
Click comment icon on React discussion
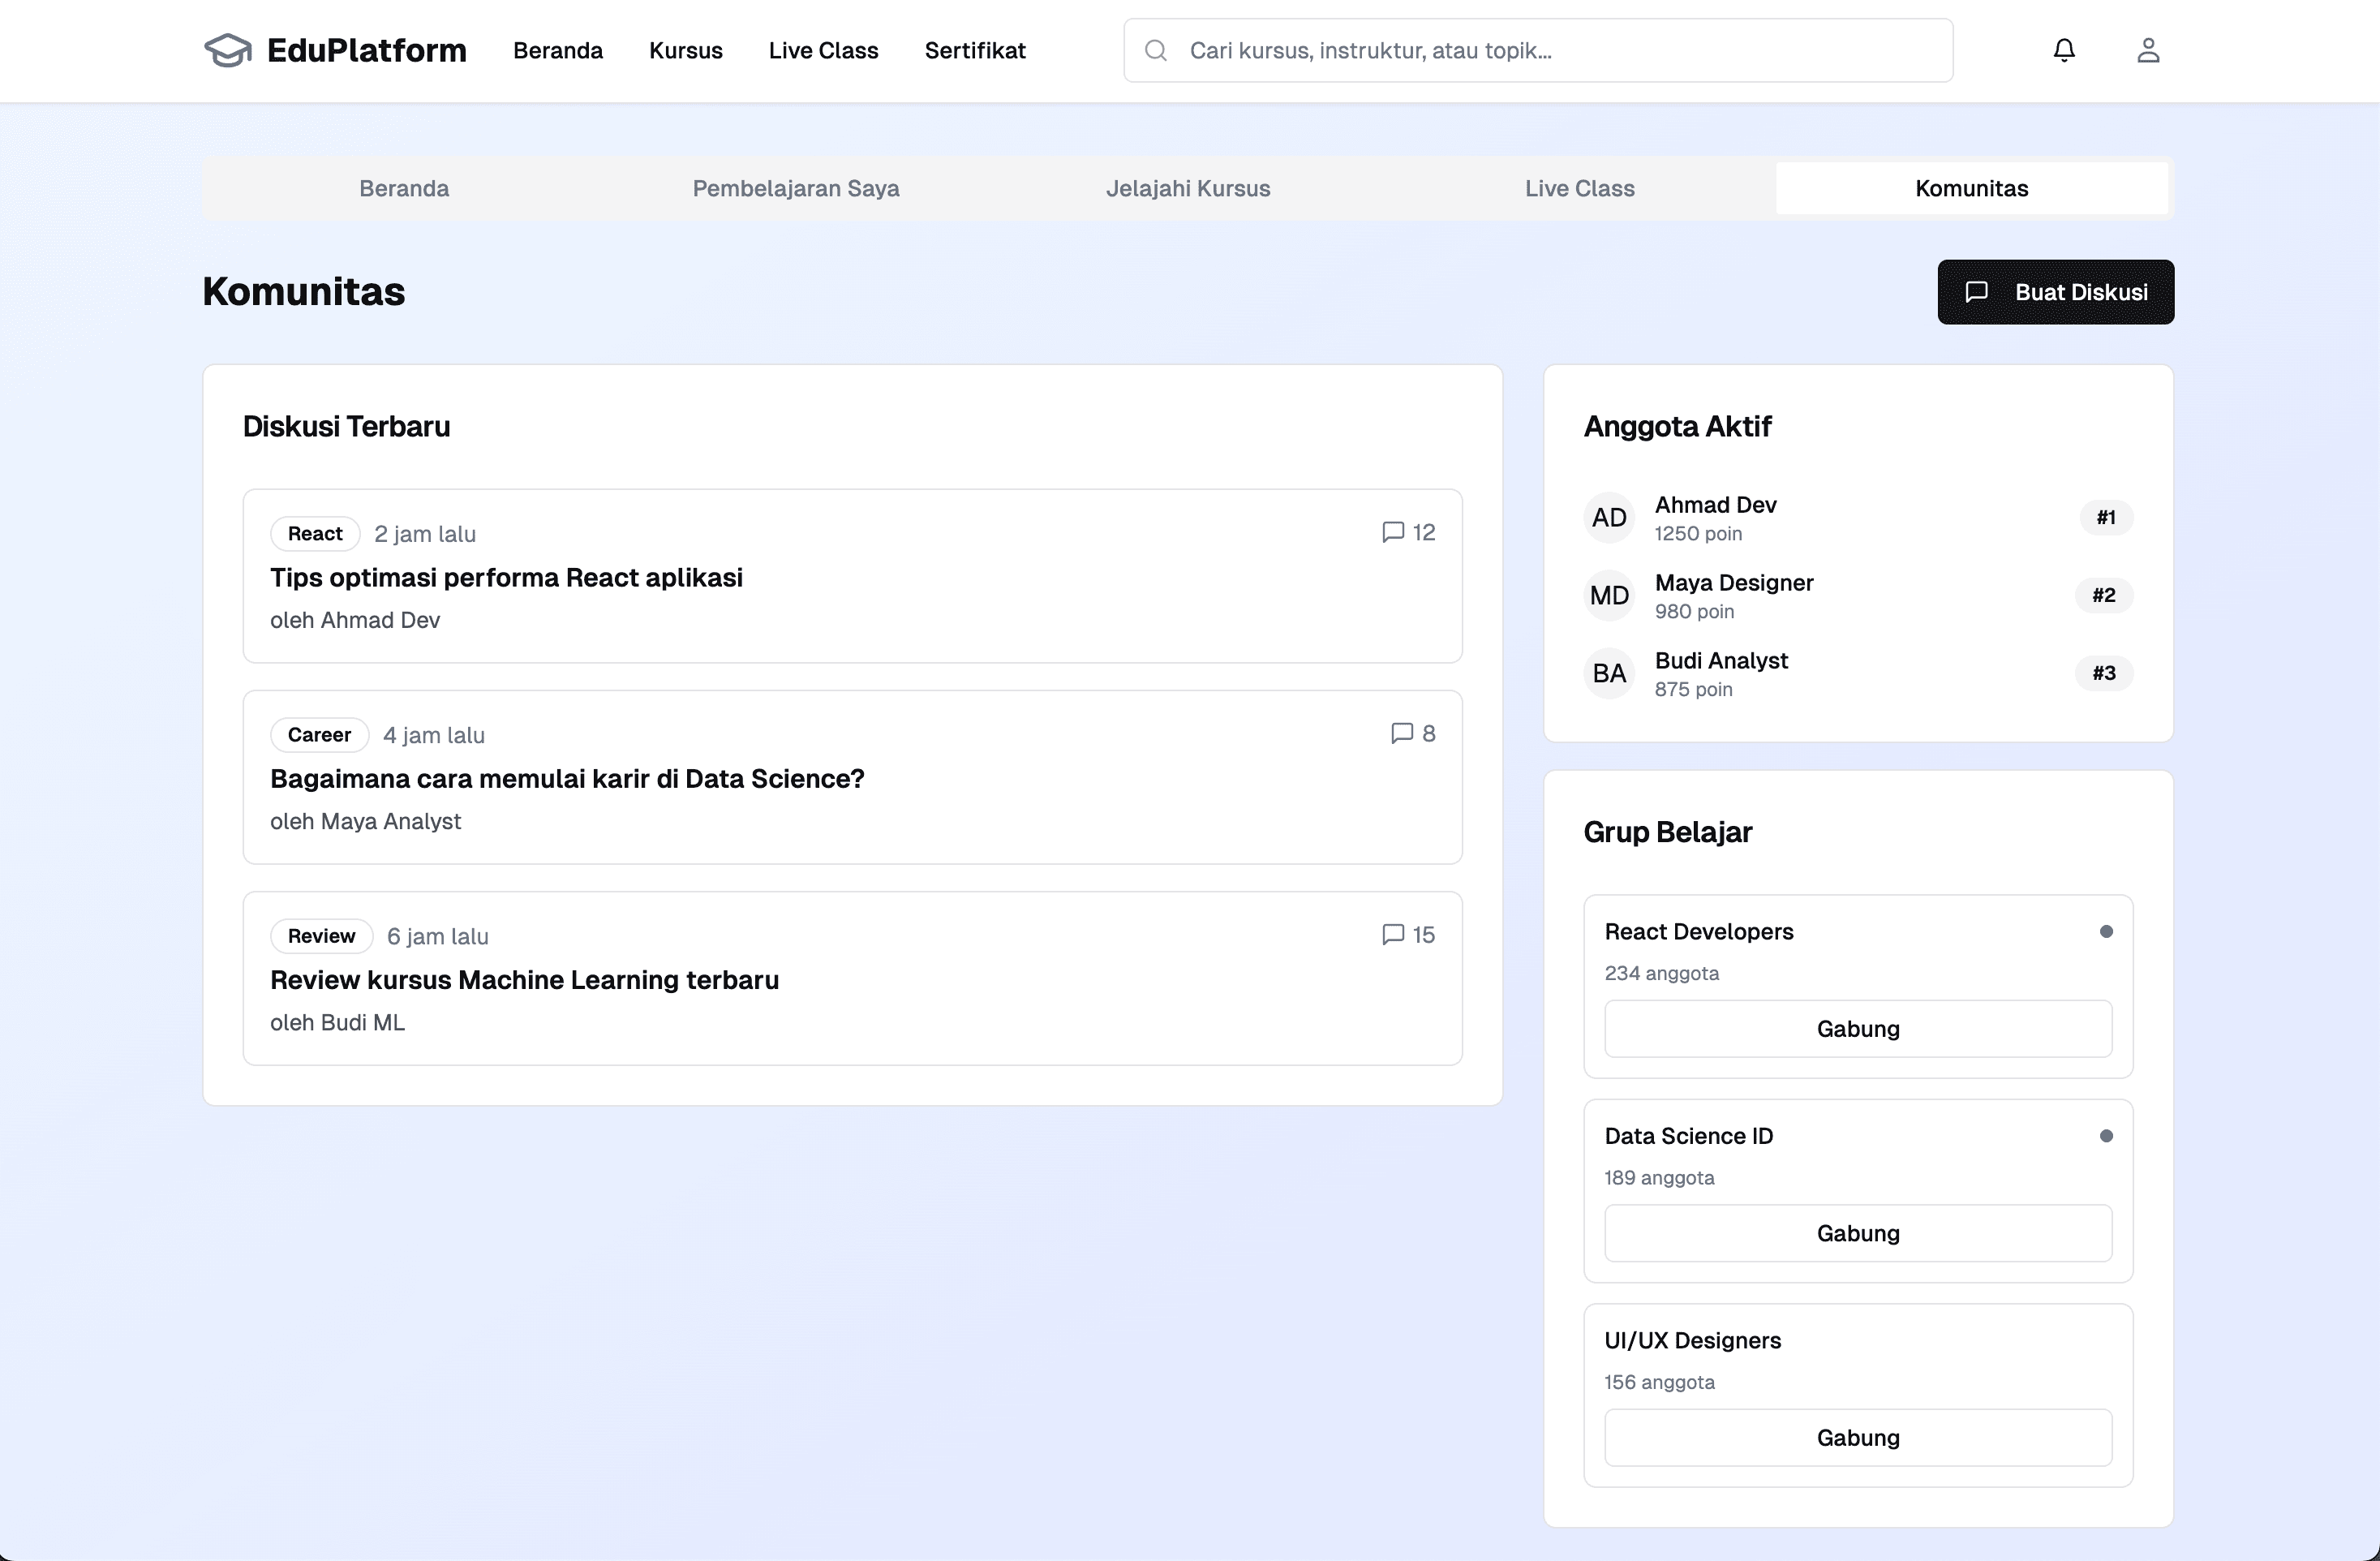(x=1392, y=532)
